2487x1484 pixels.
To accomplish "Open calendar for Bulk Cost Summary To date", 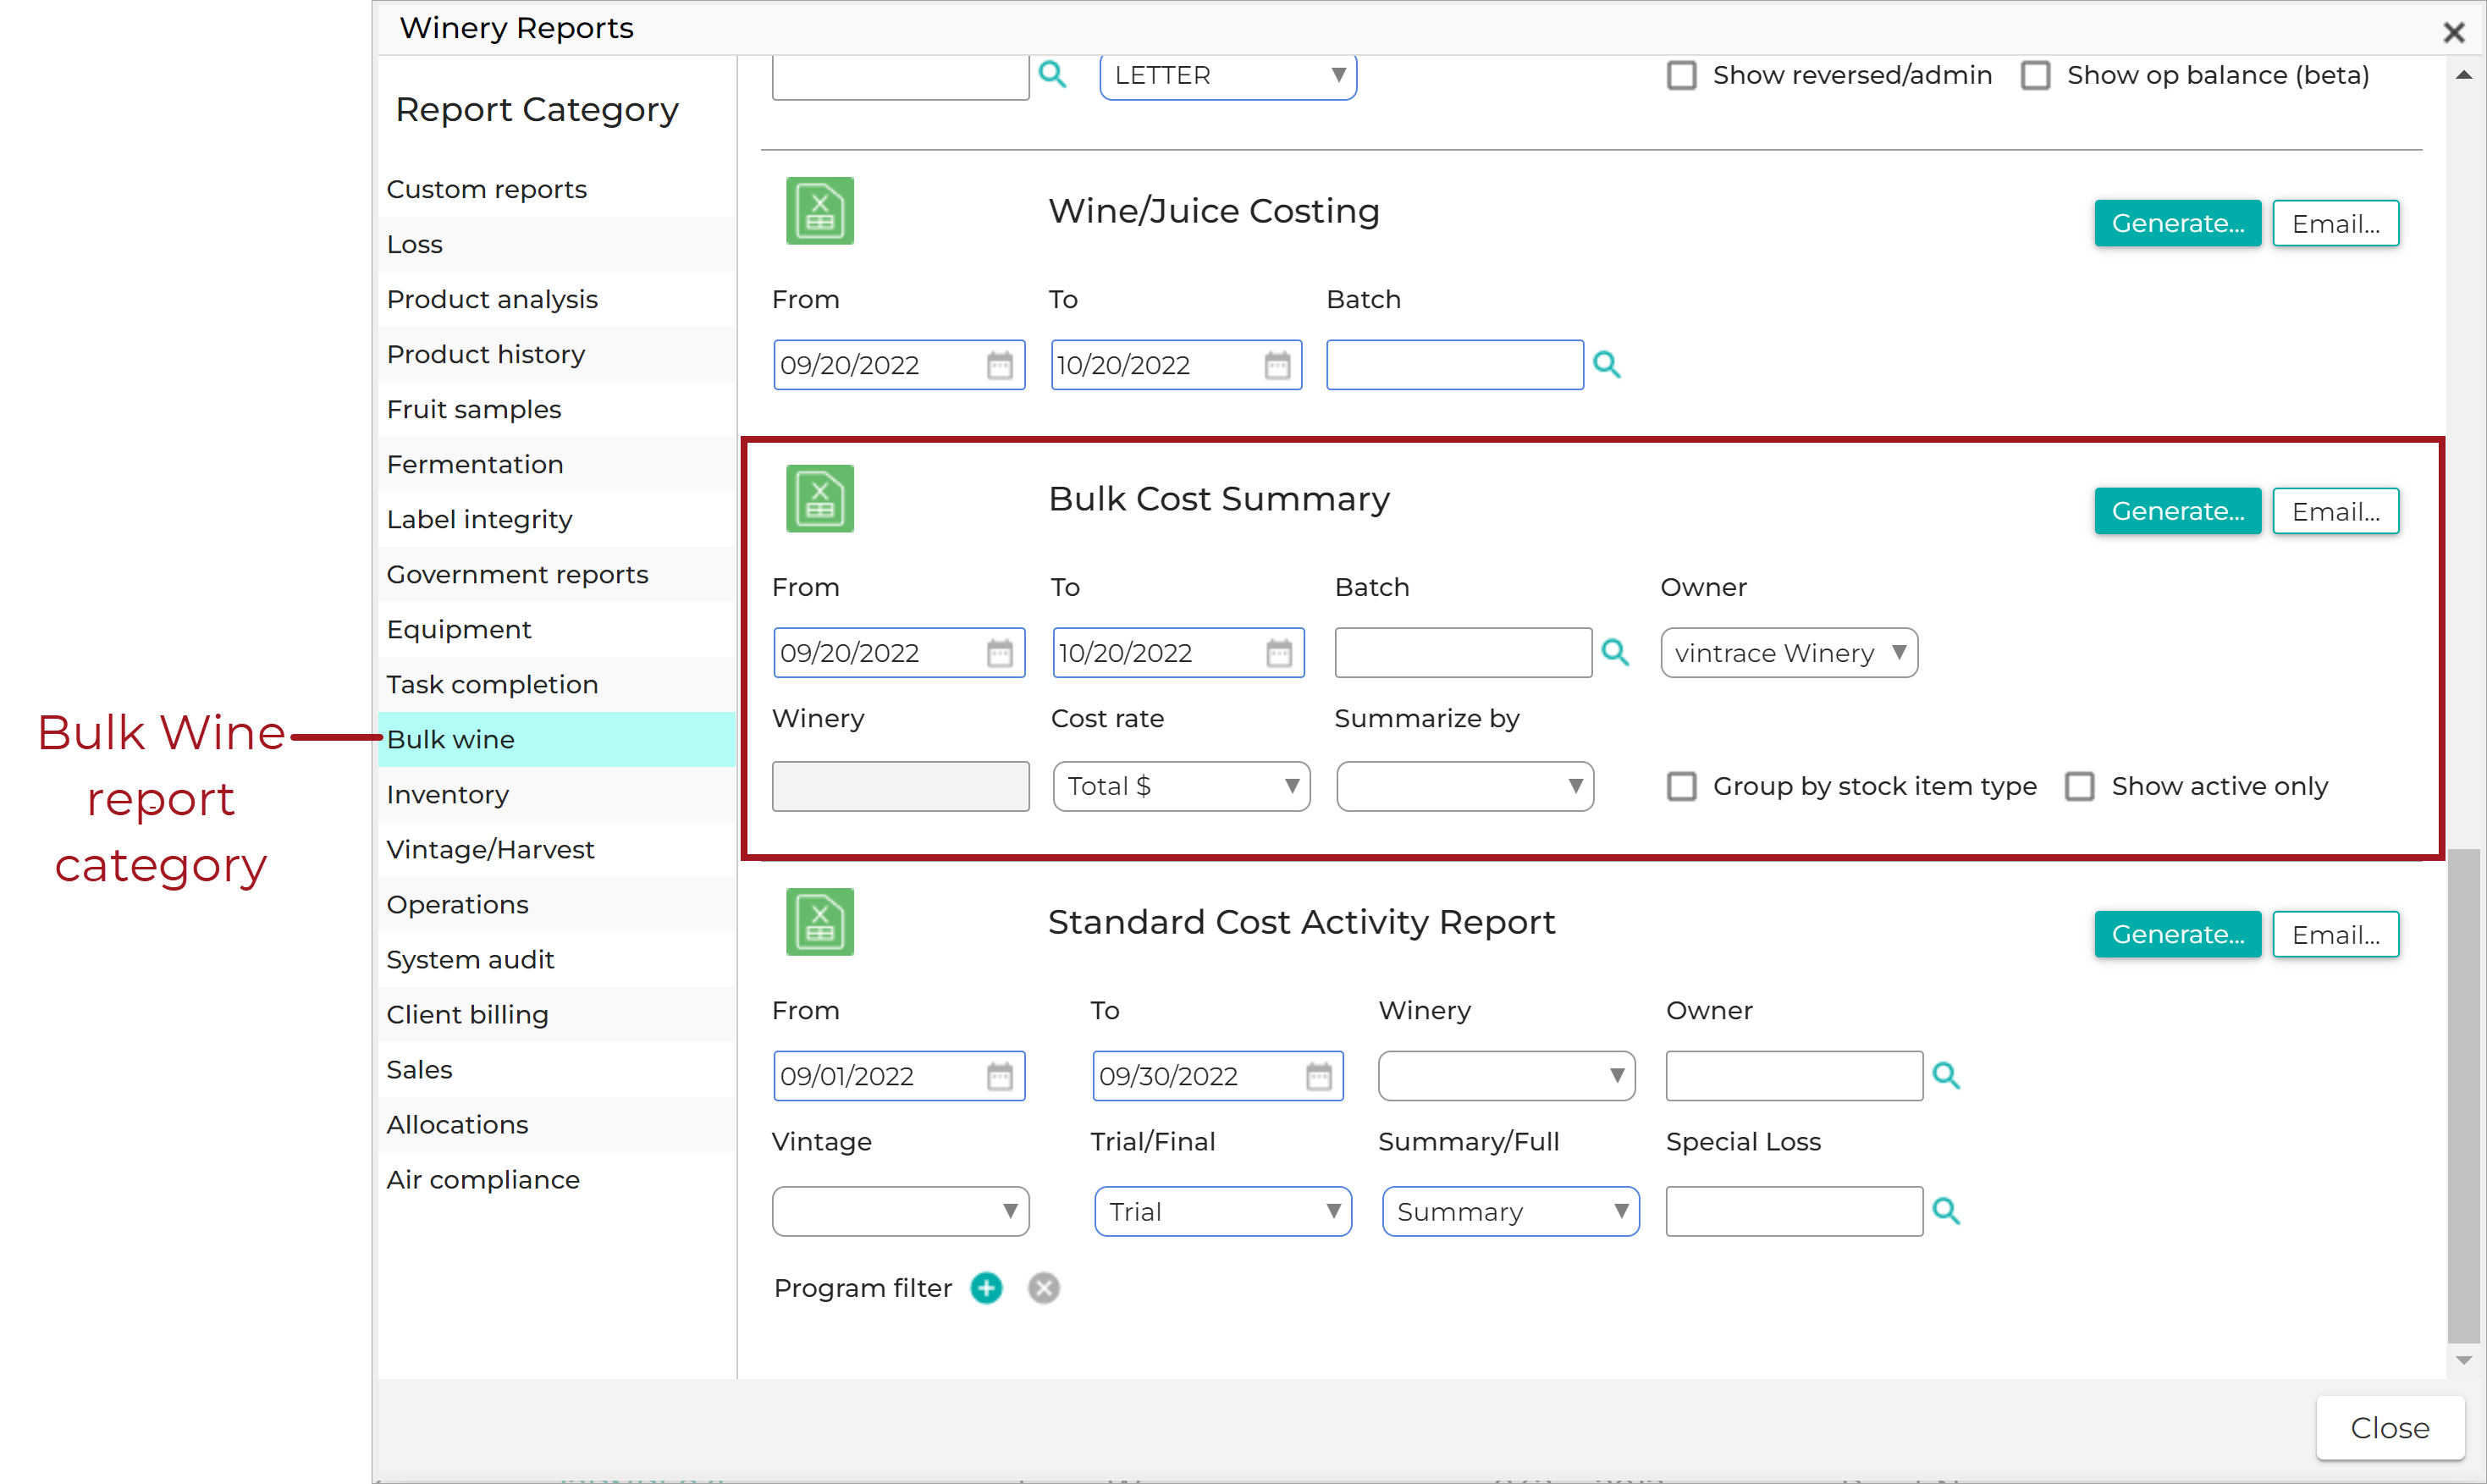I will pyautogui.click(x=1279, y=653).
